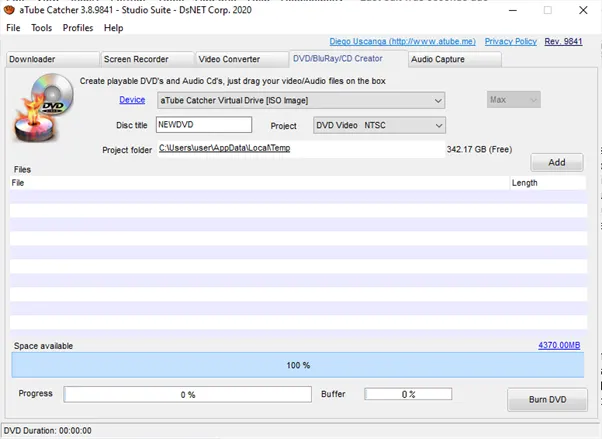Click the Add button
Screen dimensions: 602x439
[x=557, y=162]
